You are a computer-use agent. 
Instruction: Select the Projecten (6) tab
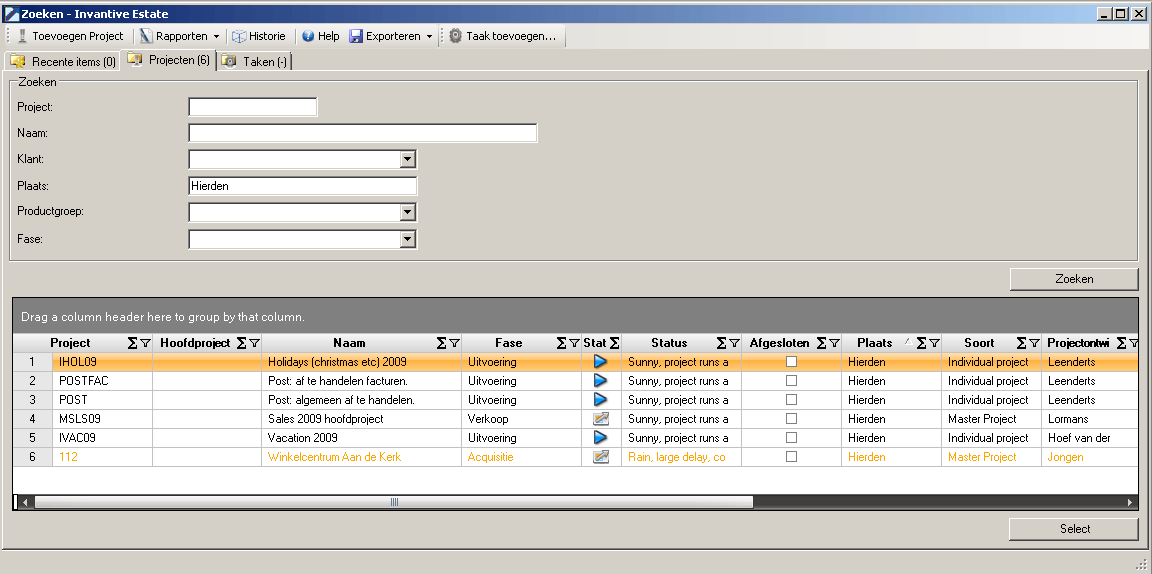(169, 60)
